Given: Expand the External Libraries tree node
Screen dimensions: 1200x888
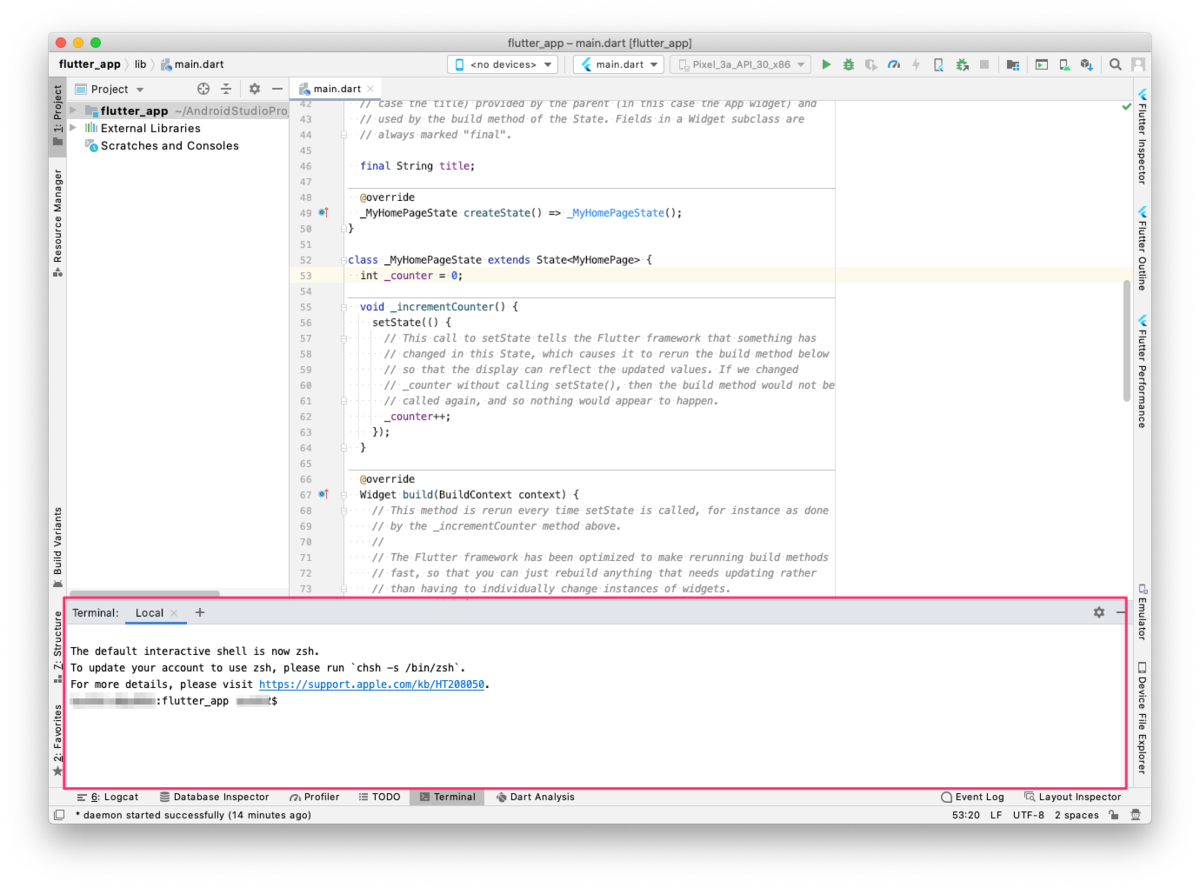Looking at the screenshot, I should (74, 128).
